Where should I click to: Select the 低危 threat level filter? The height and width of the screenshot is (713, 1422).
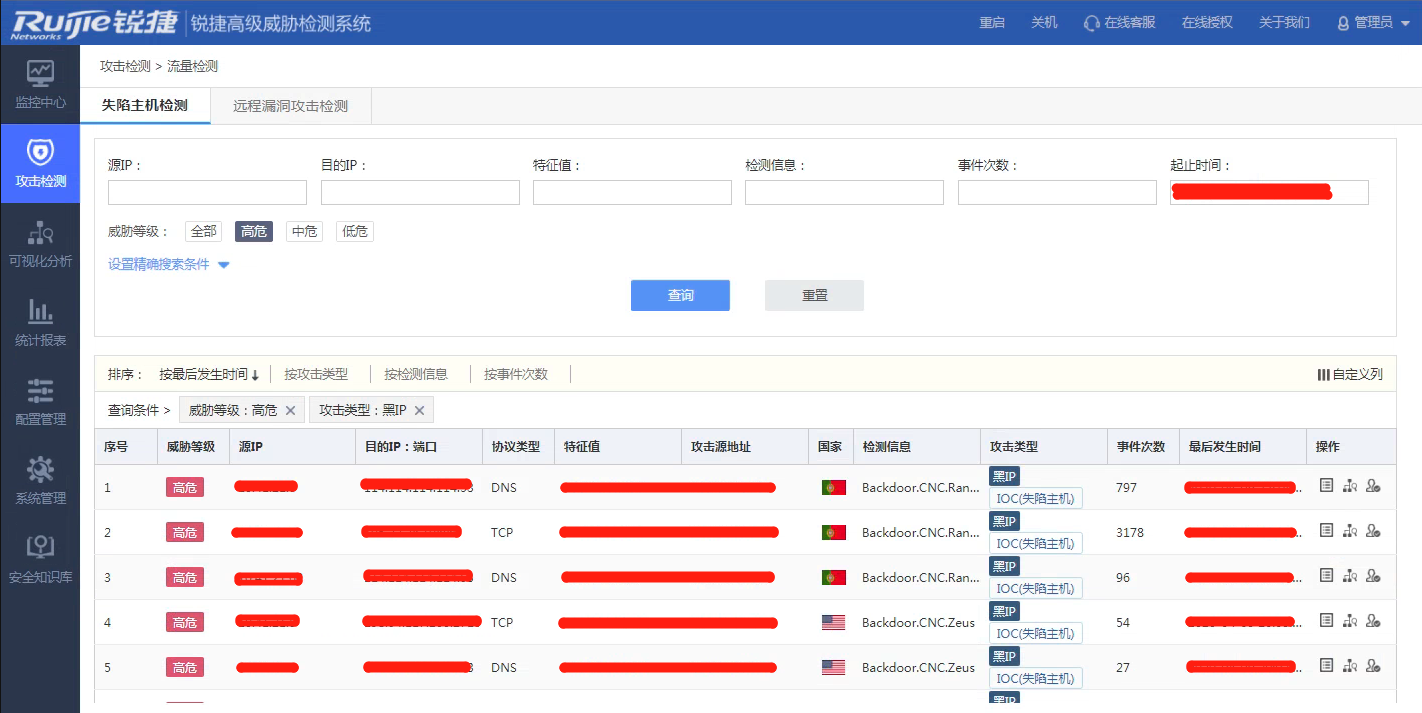354,232
